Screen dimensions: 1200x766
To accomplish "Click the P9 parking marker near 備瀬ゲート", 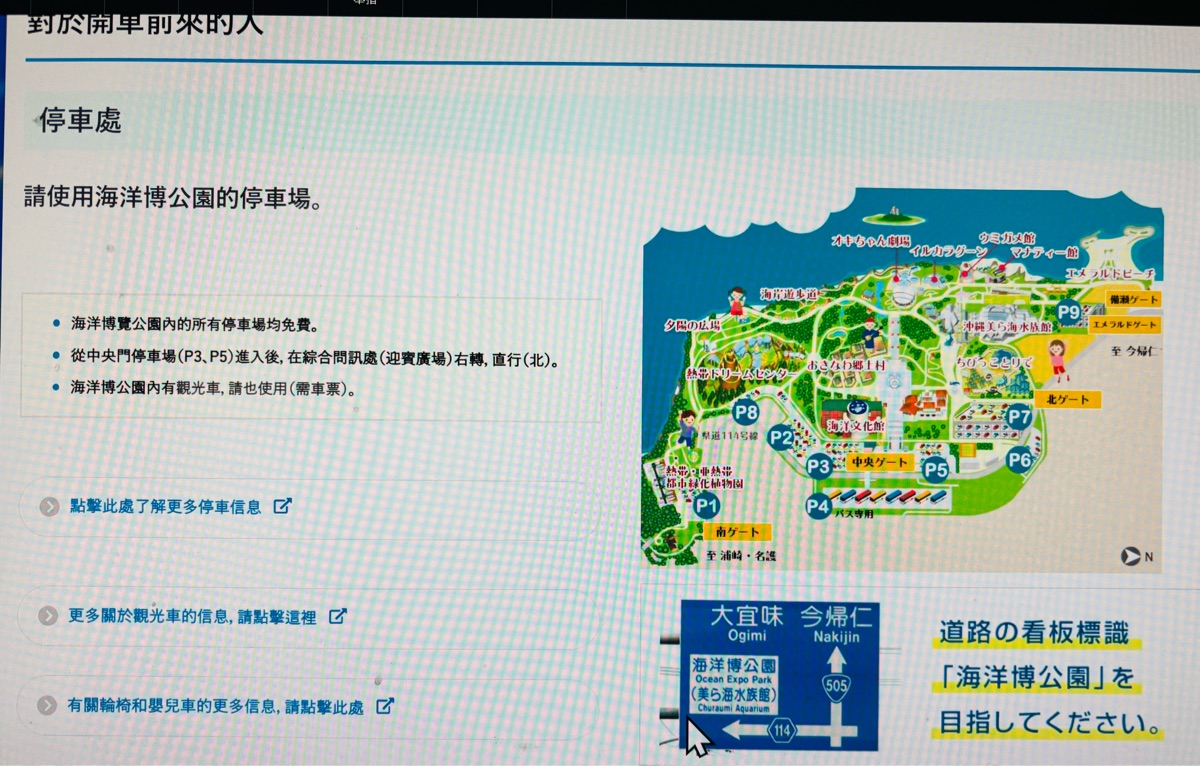I will pos(1070,313).
